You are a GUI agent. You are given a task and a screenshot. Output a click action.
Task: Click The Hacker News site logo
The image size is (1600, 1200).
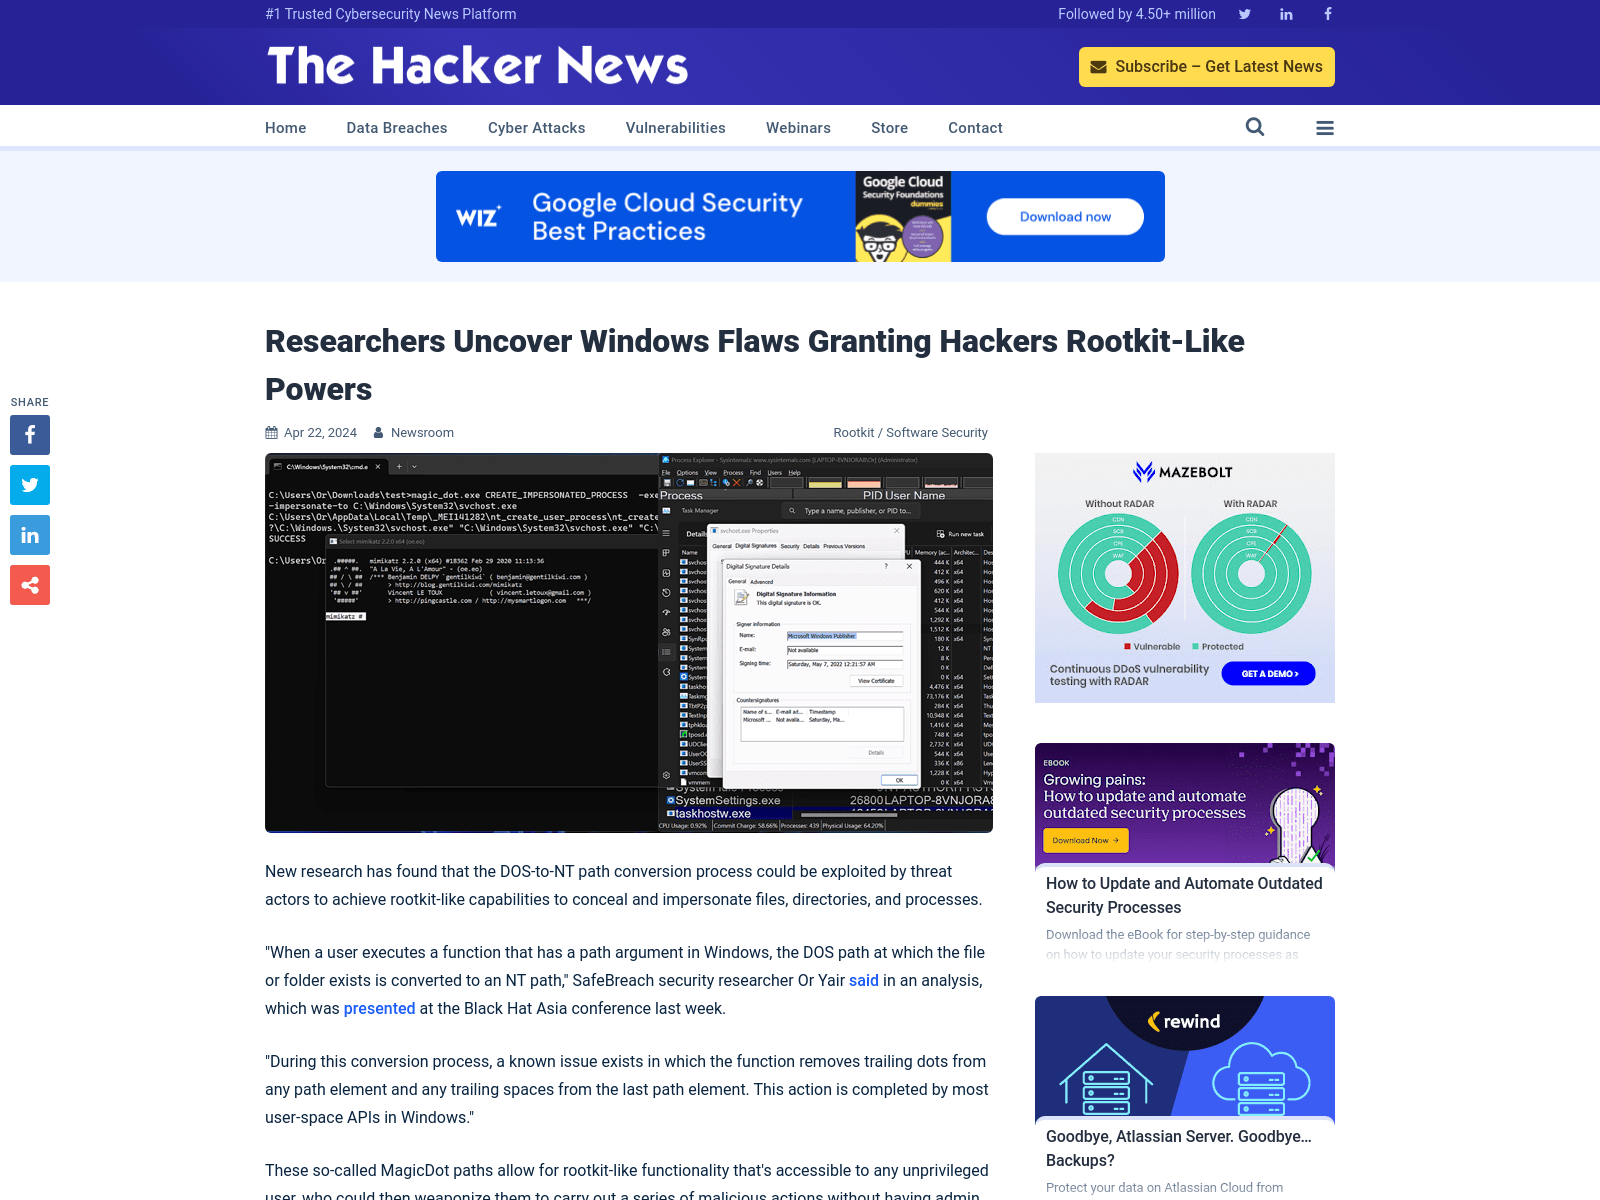[x=478, y=66]
